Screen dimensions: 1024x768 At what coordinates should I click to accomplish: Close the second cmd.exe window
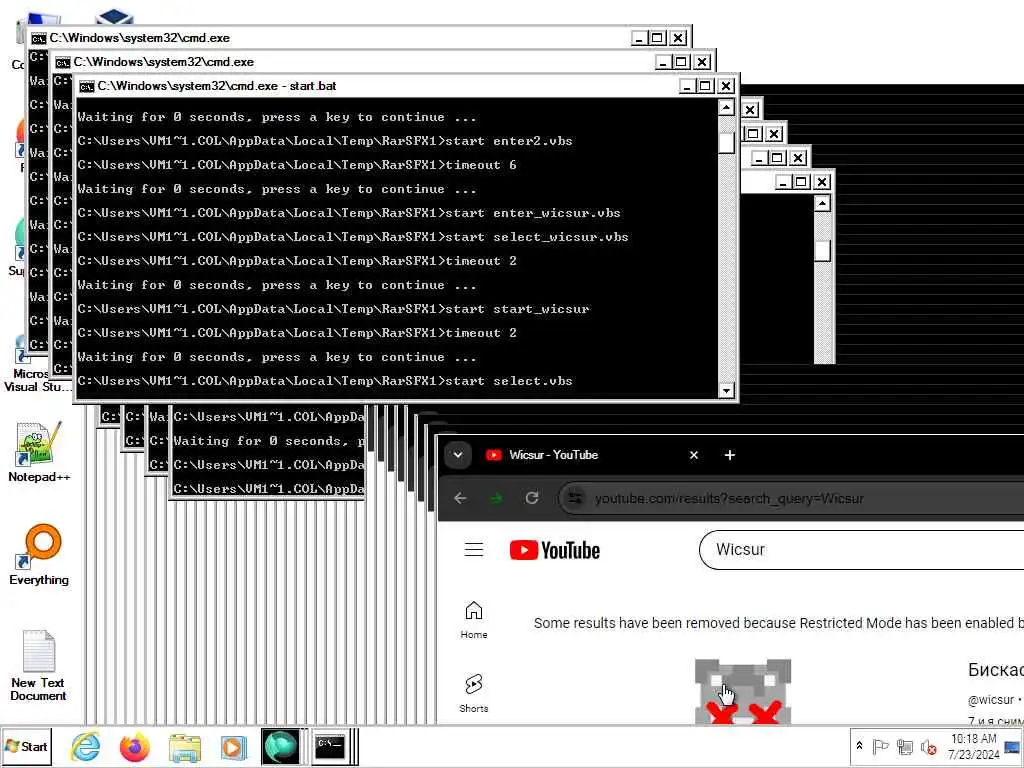coord(702,62)
